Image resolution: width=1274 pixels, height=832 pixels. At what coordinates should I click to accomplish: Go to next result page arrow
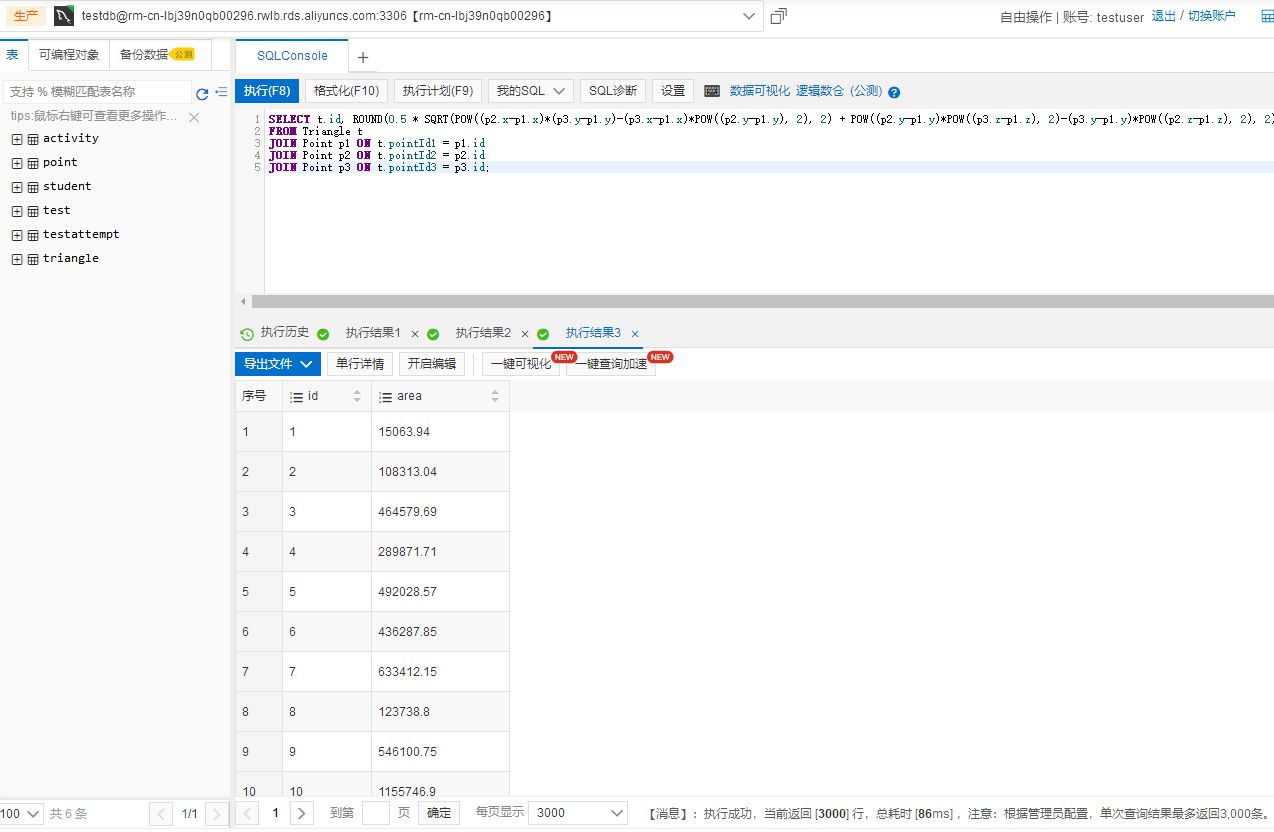(x=302, y=813)
